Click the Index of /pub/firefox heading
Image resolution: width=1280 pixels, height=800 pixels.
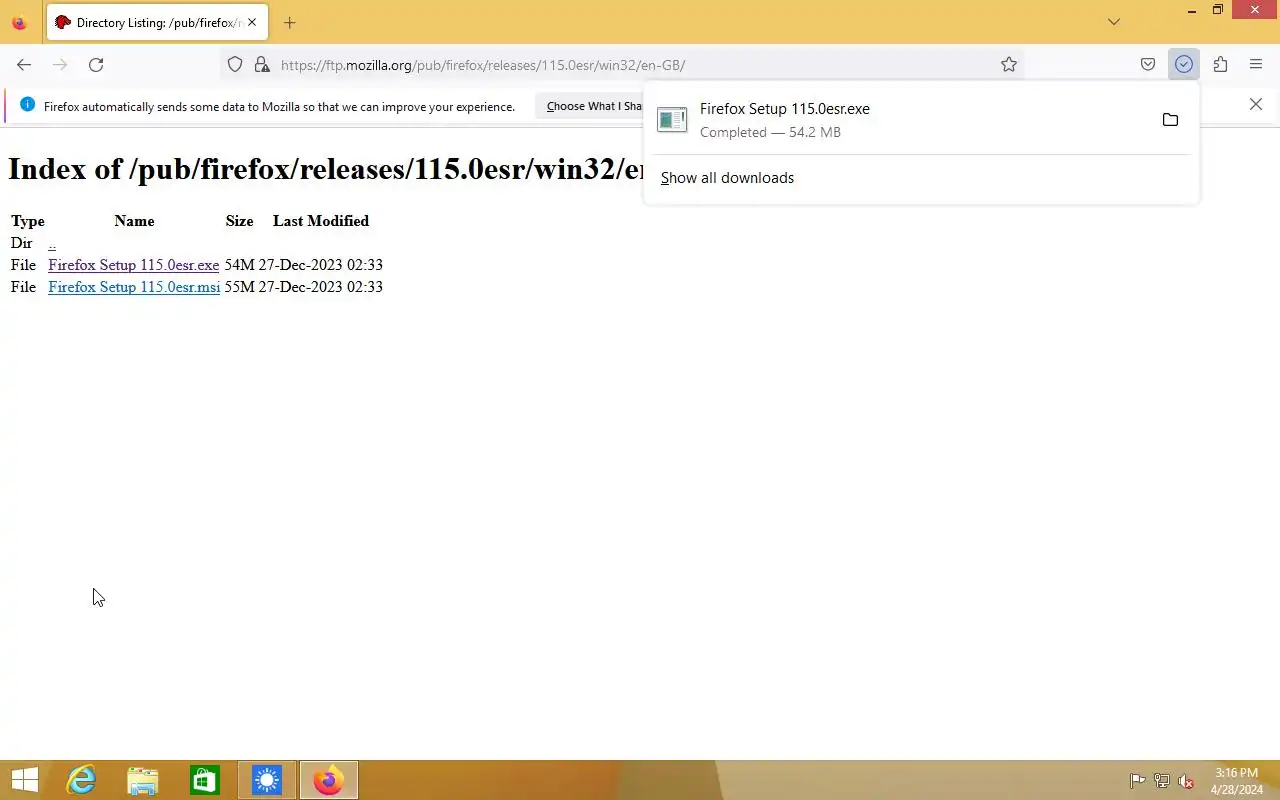(x=325, y=168)
